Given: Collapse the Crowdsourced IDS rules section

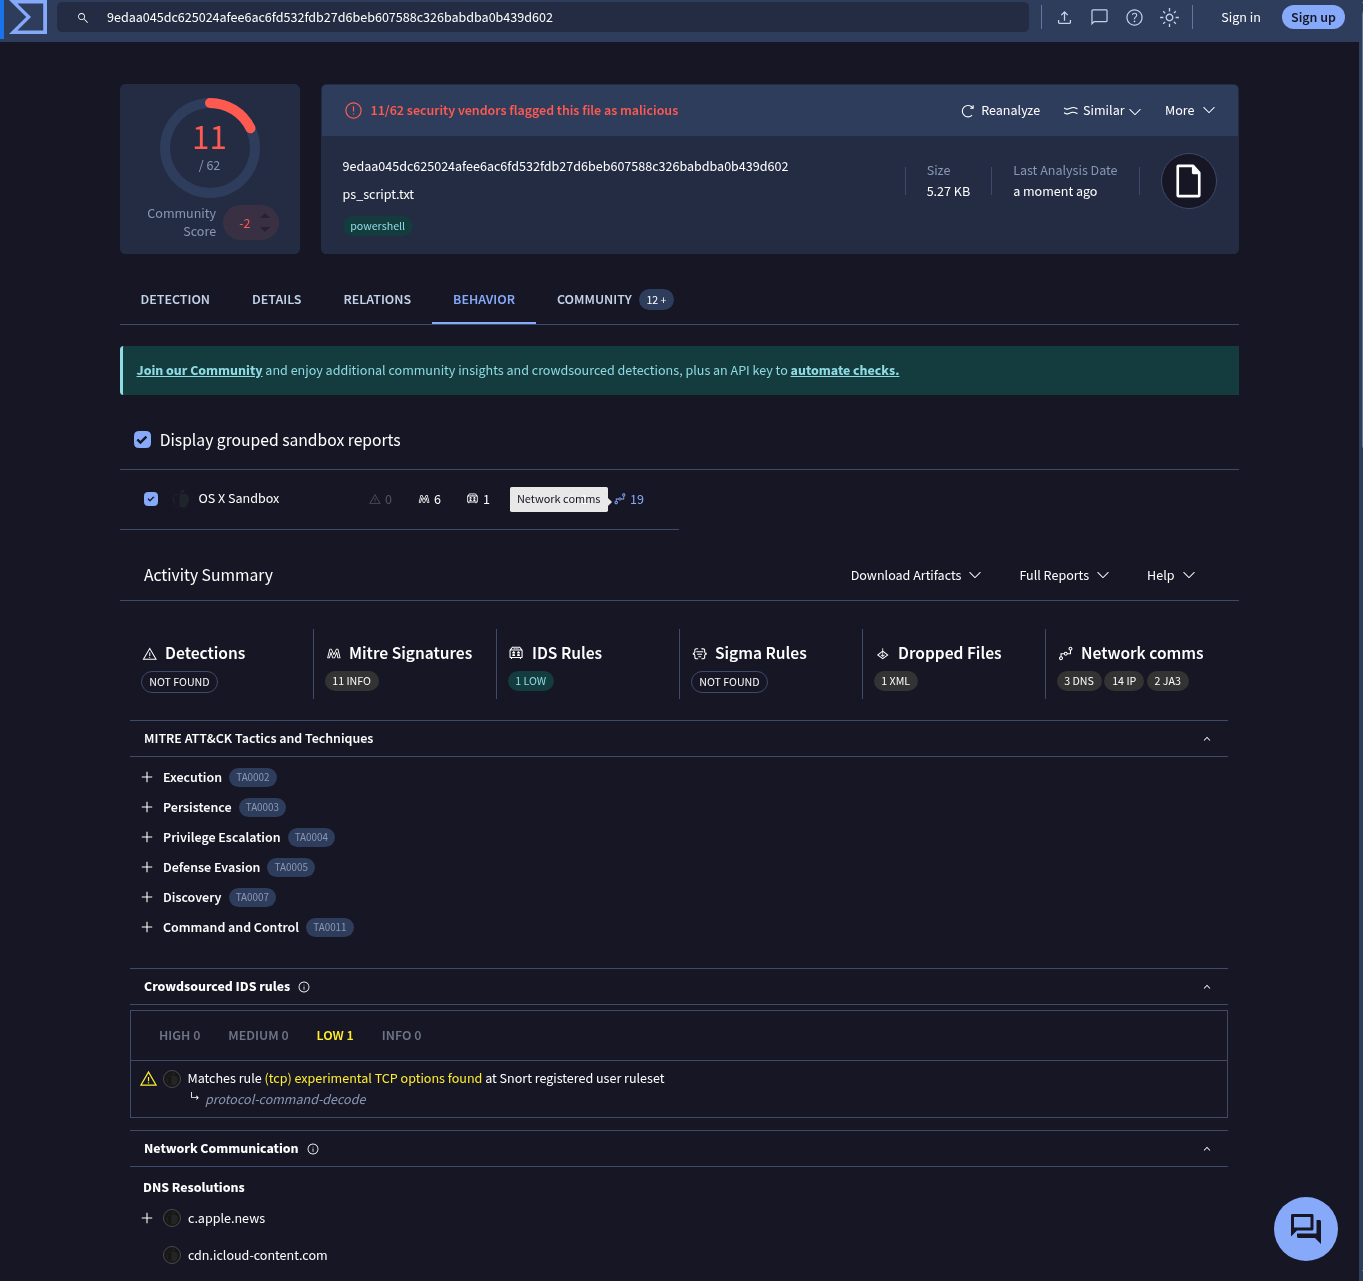Looking at the screenshot, I should (x=1207, y=987).
